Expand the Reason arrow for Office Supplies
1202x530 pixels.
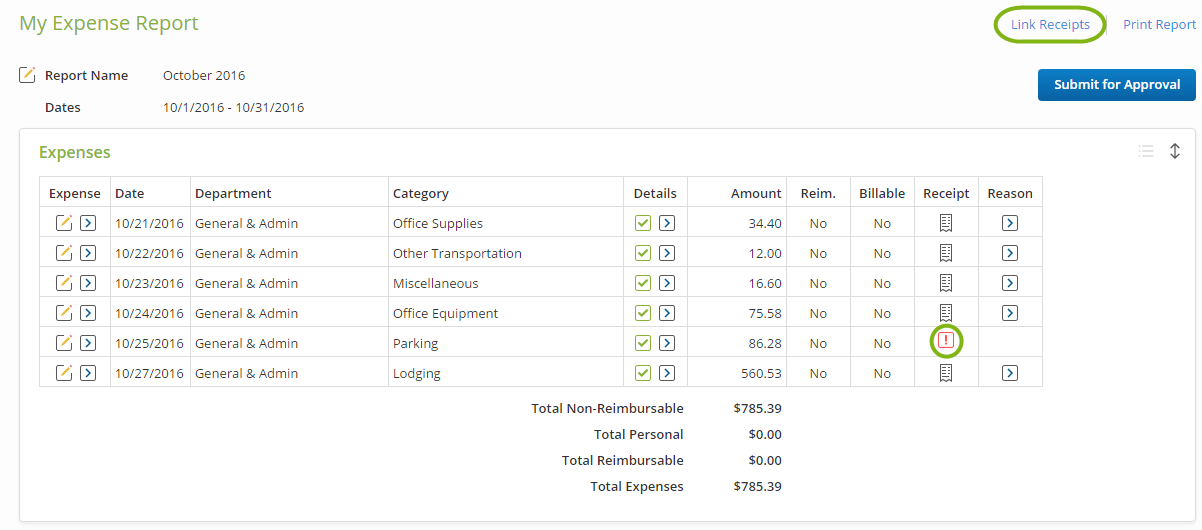pos(1010,223)
